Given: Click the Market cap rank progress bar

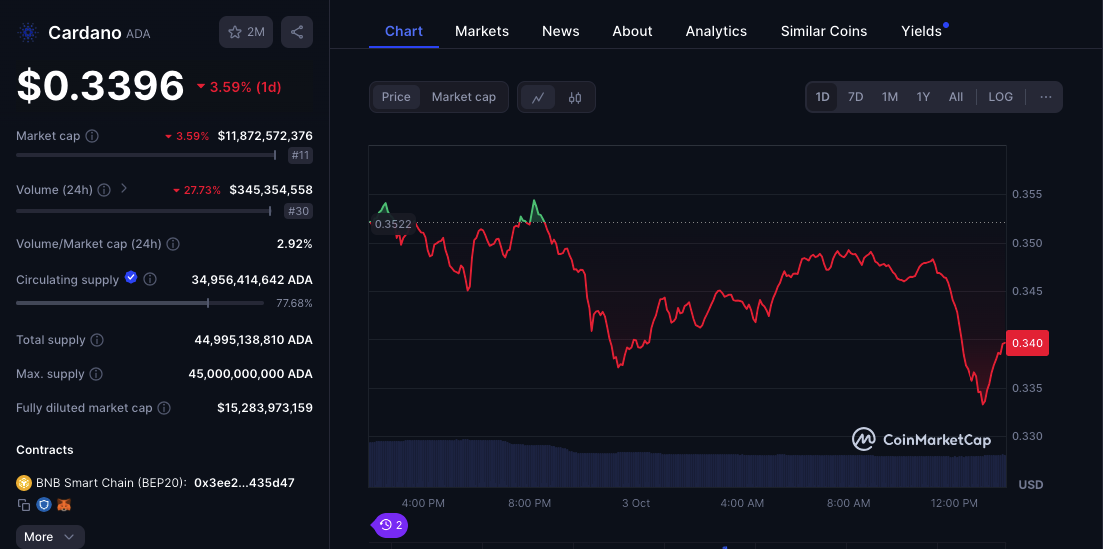Looking at the screenshot, I should 146,155.
